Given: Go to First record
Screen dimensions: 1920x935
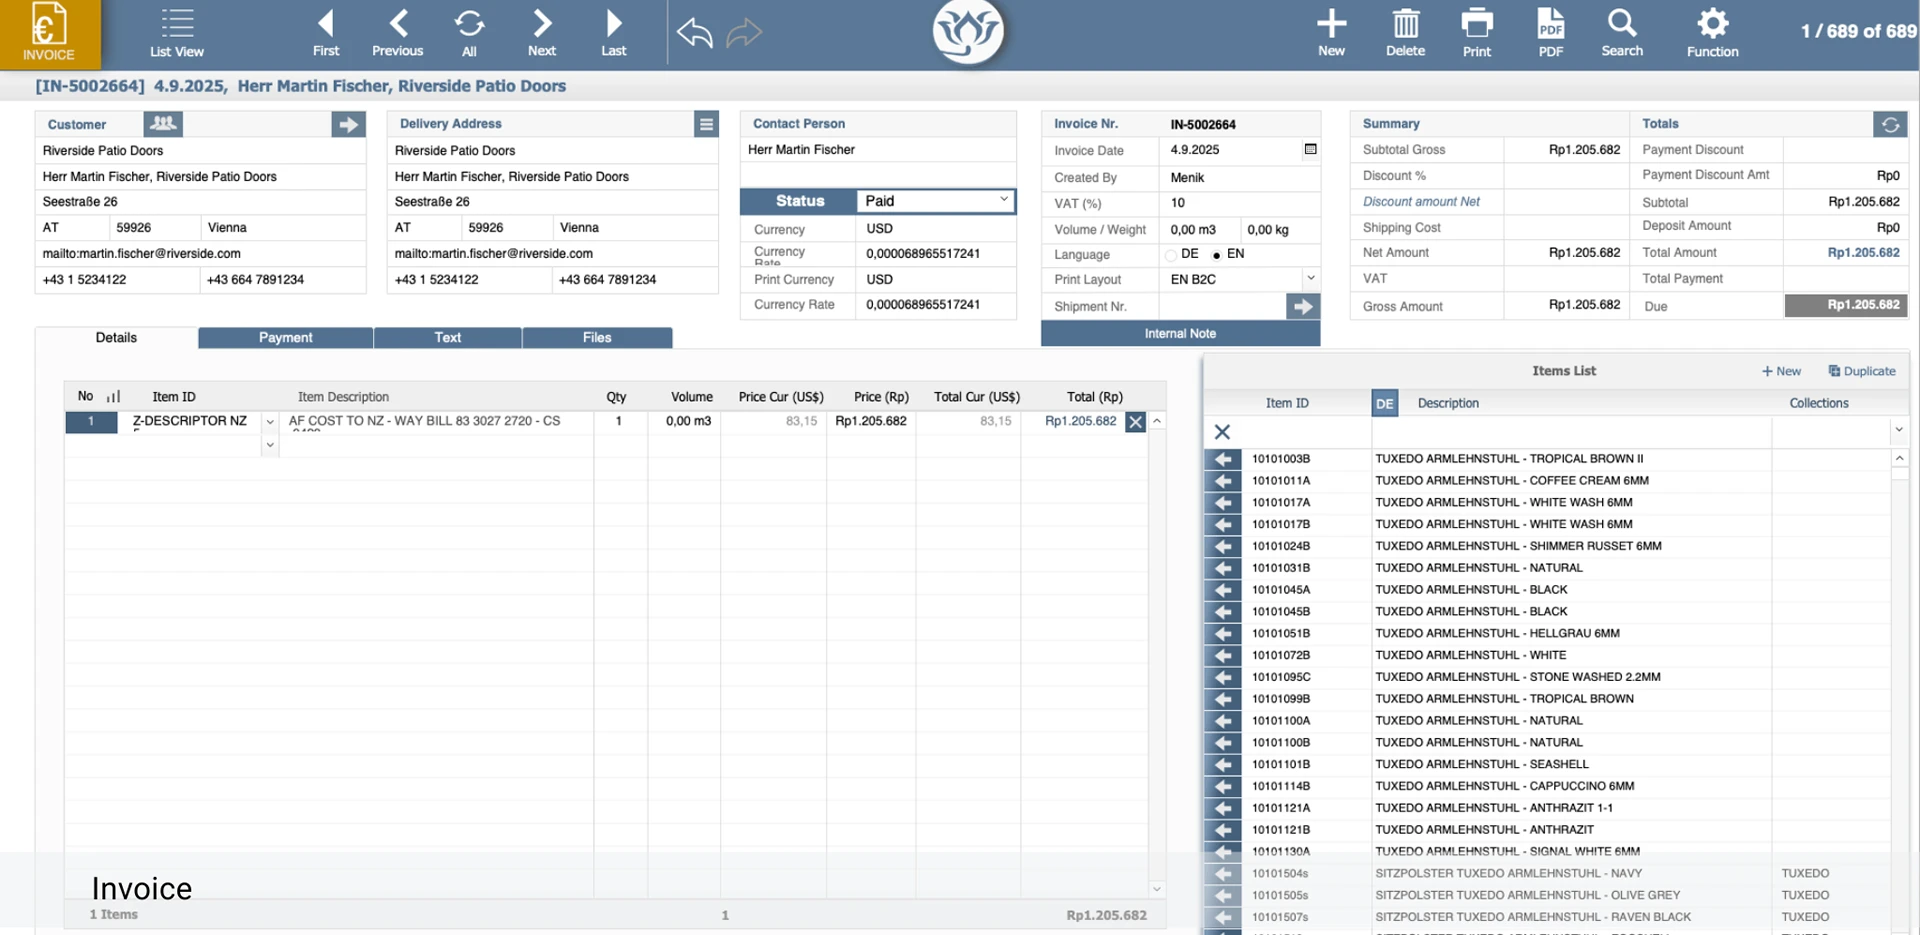Looking at the screenshot, I should coord(326,34).
